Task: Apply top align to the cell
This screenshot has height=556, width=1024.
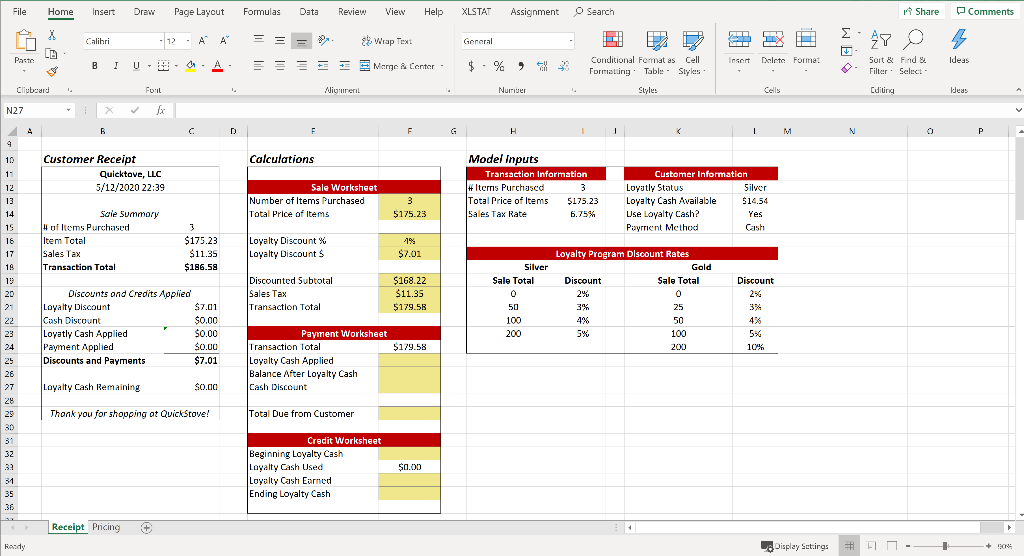Action: tap(259, 41)
